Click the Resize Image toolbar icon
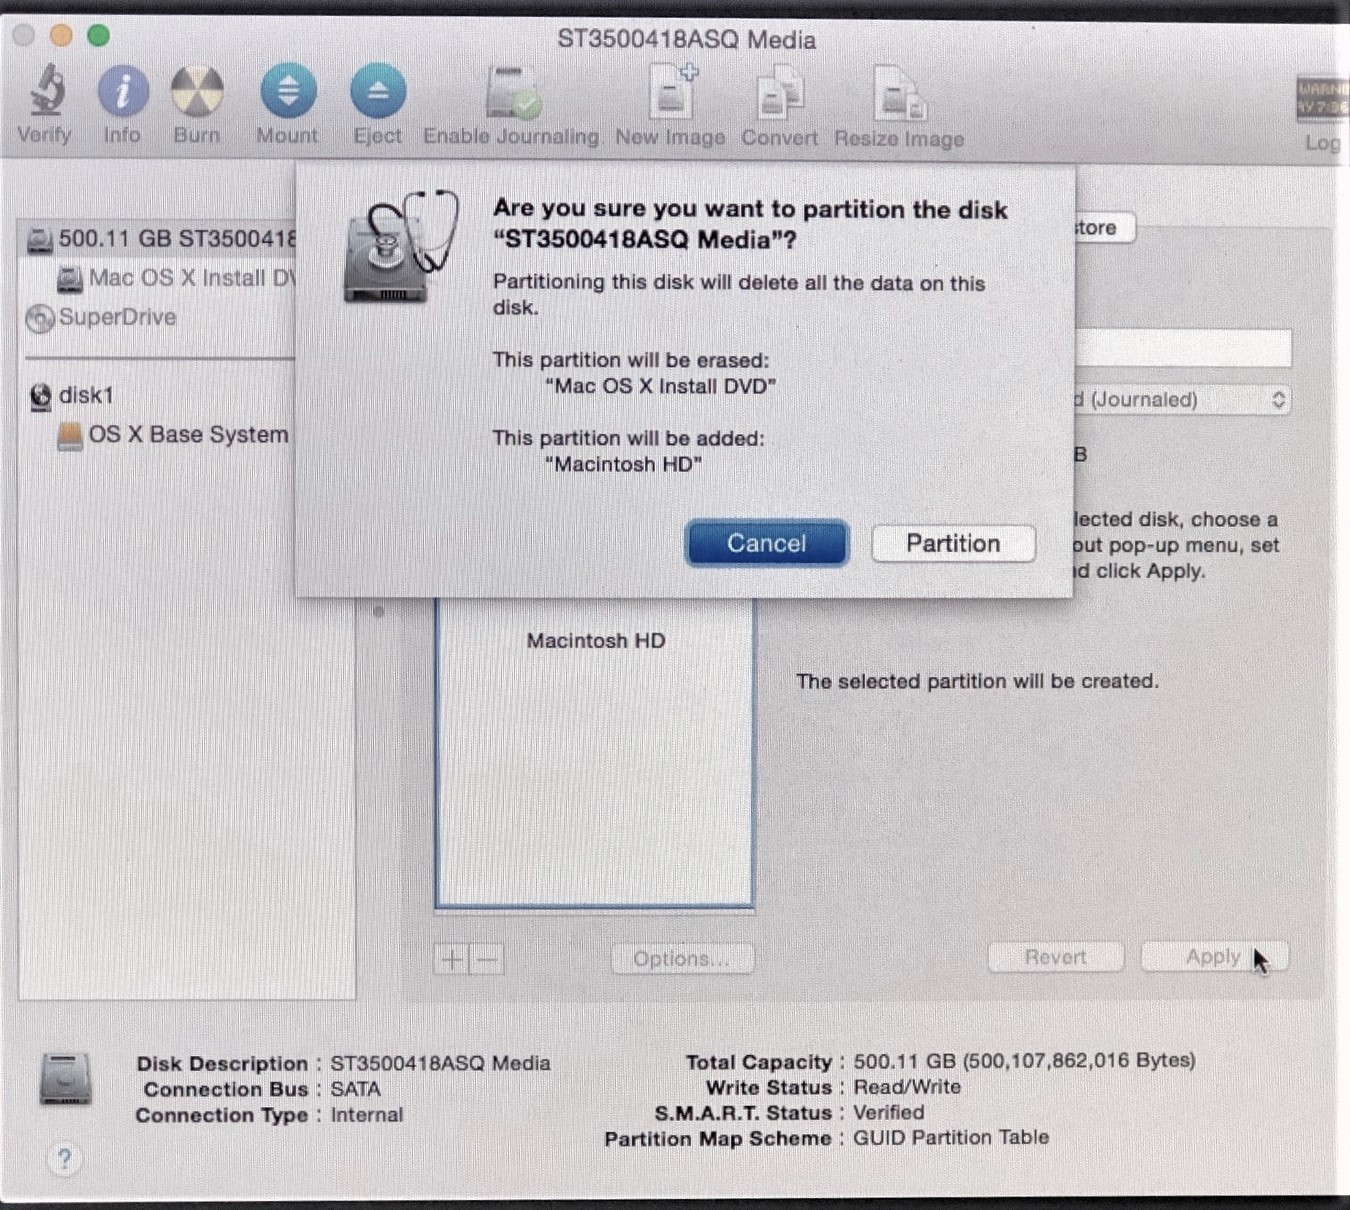 [x=899, y=95]
